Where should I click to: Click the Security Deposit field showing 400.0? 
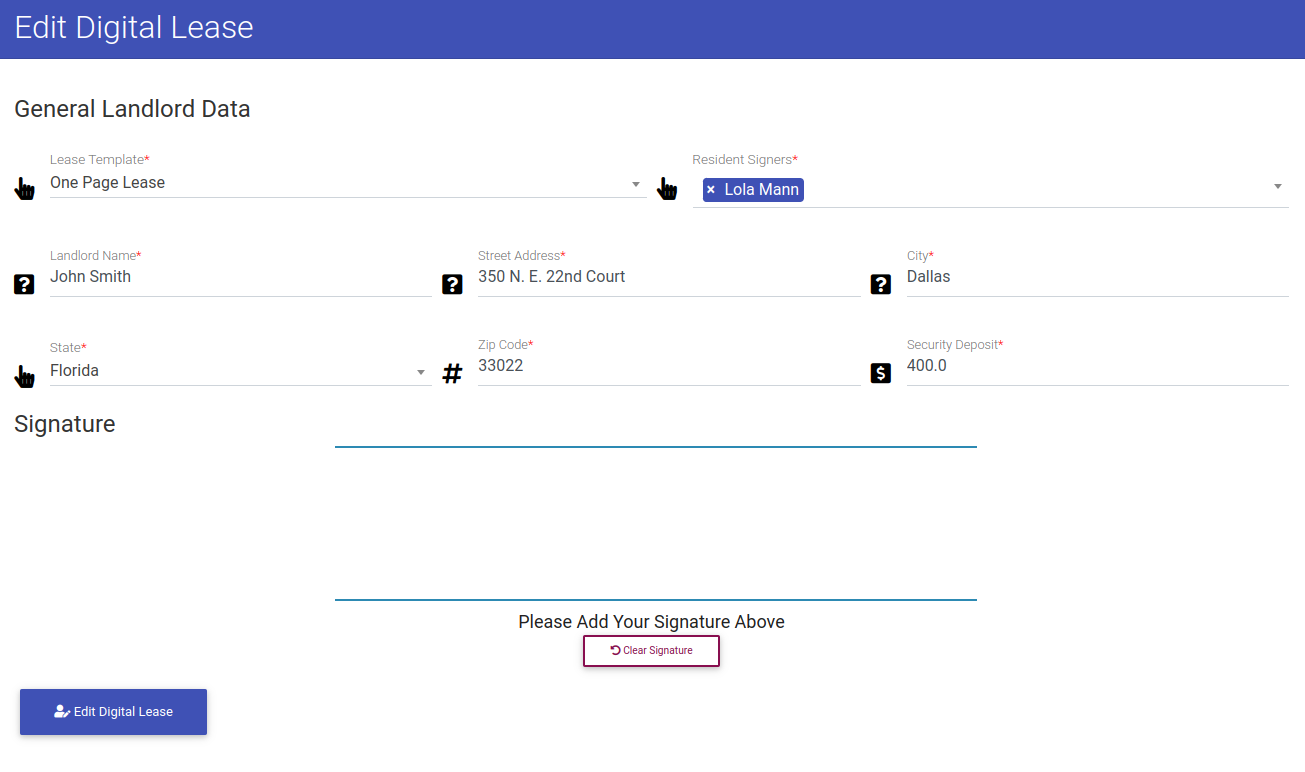pos(1097,366)
